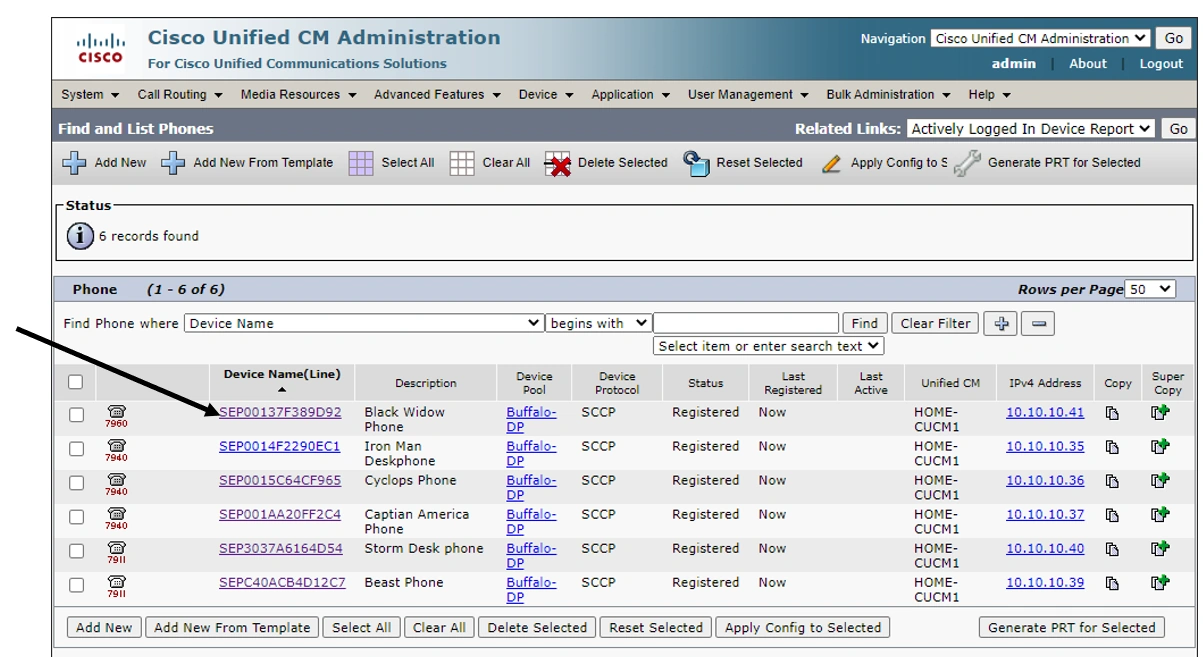Click the Apply Config pencil icon
Image resolution: width=1203 pixels, height=657 pixels.
pos(831,164)
